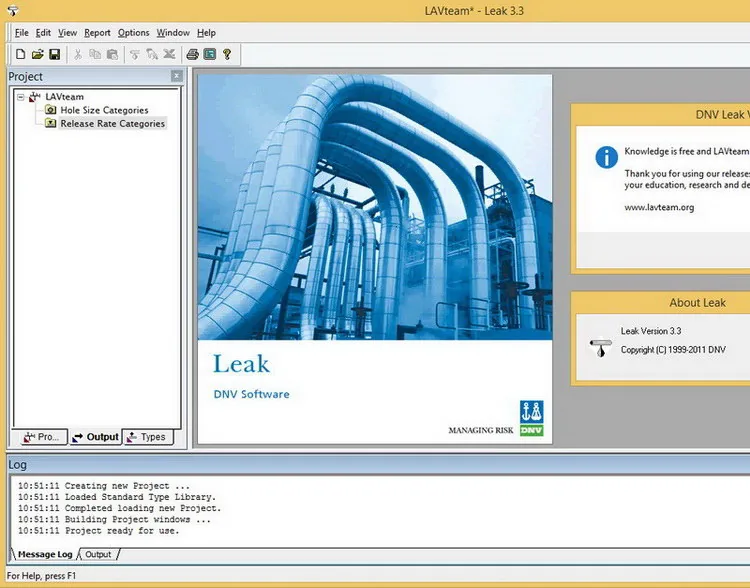This screenshot has height=588, width=750.
Task: Save project using floppy disk icon
Action: (x=55, y=54)
